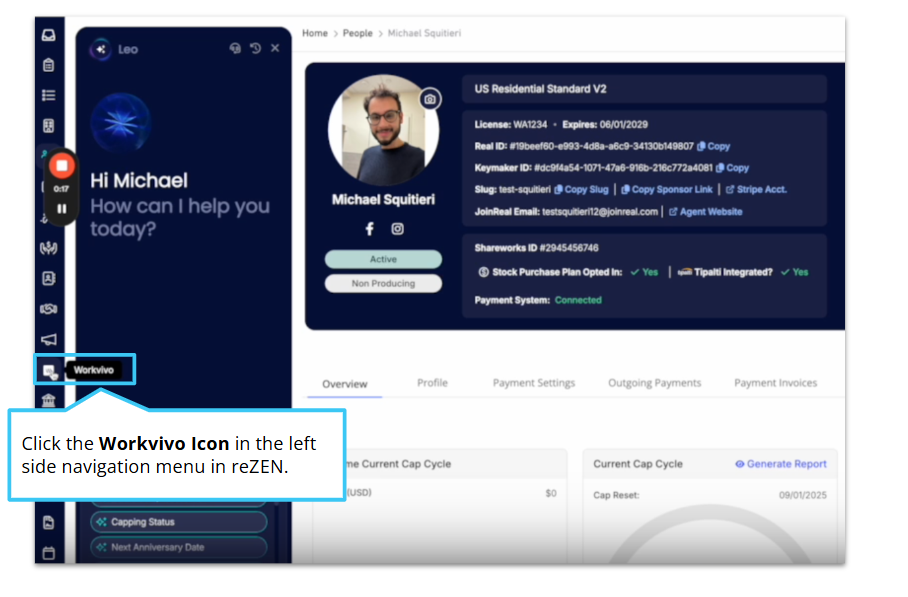Open the inbox tray icon in the sidebar
The image size is (908, 597).
pyautogui.click(x=49, y=35)
